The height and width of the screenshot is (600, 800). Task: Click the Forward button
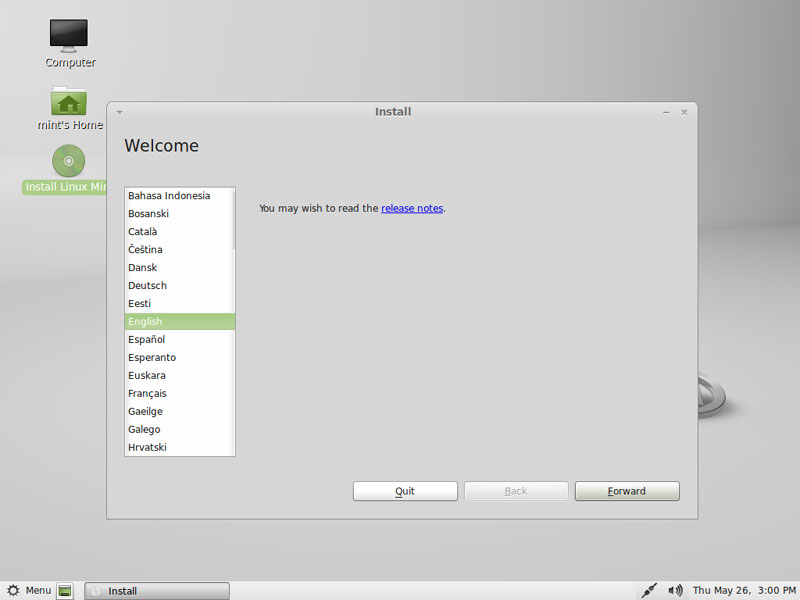[627, 491]
